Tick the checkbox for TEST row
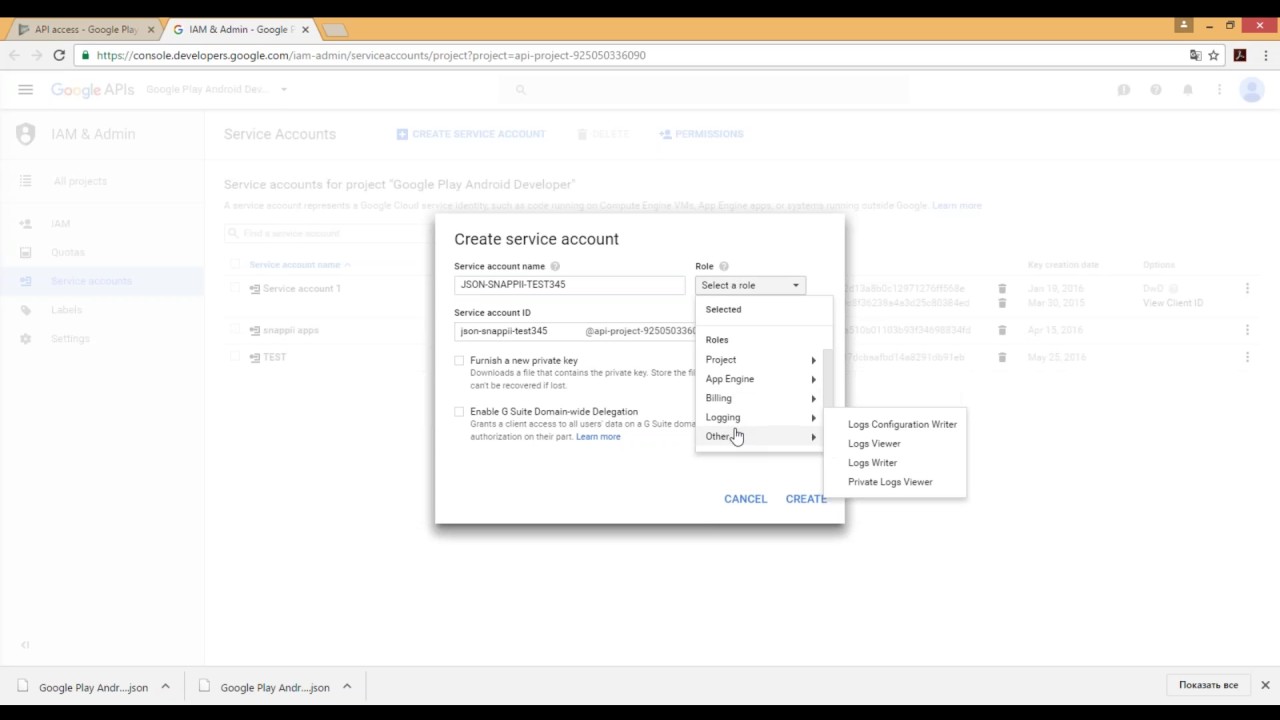This screenshot has width=1280, height=720. [235, 357]
